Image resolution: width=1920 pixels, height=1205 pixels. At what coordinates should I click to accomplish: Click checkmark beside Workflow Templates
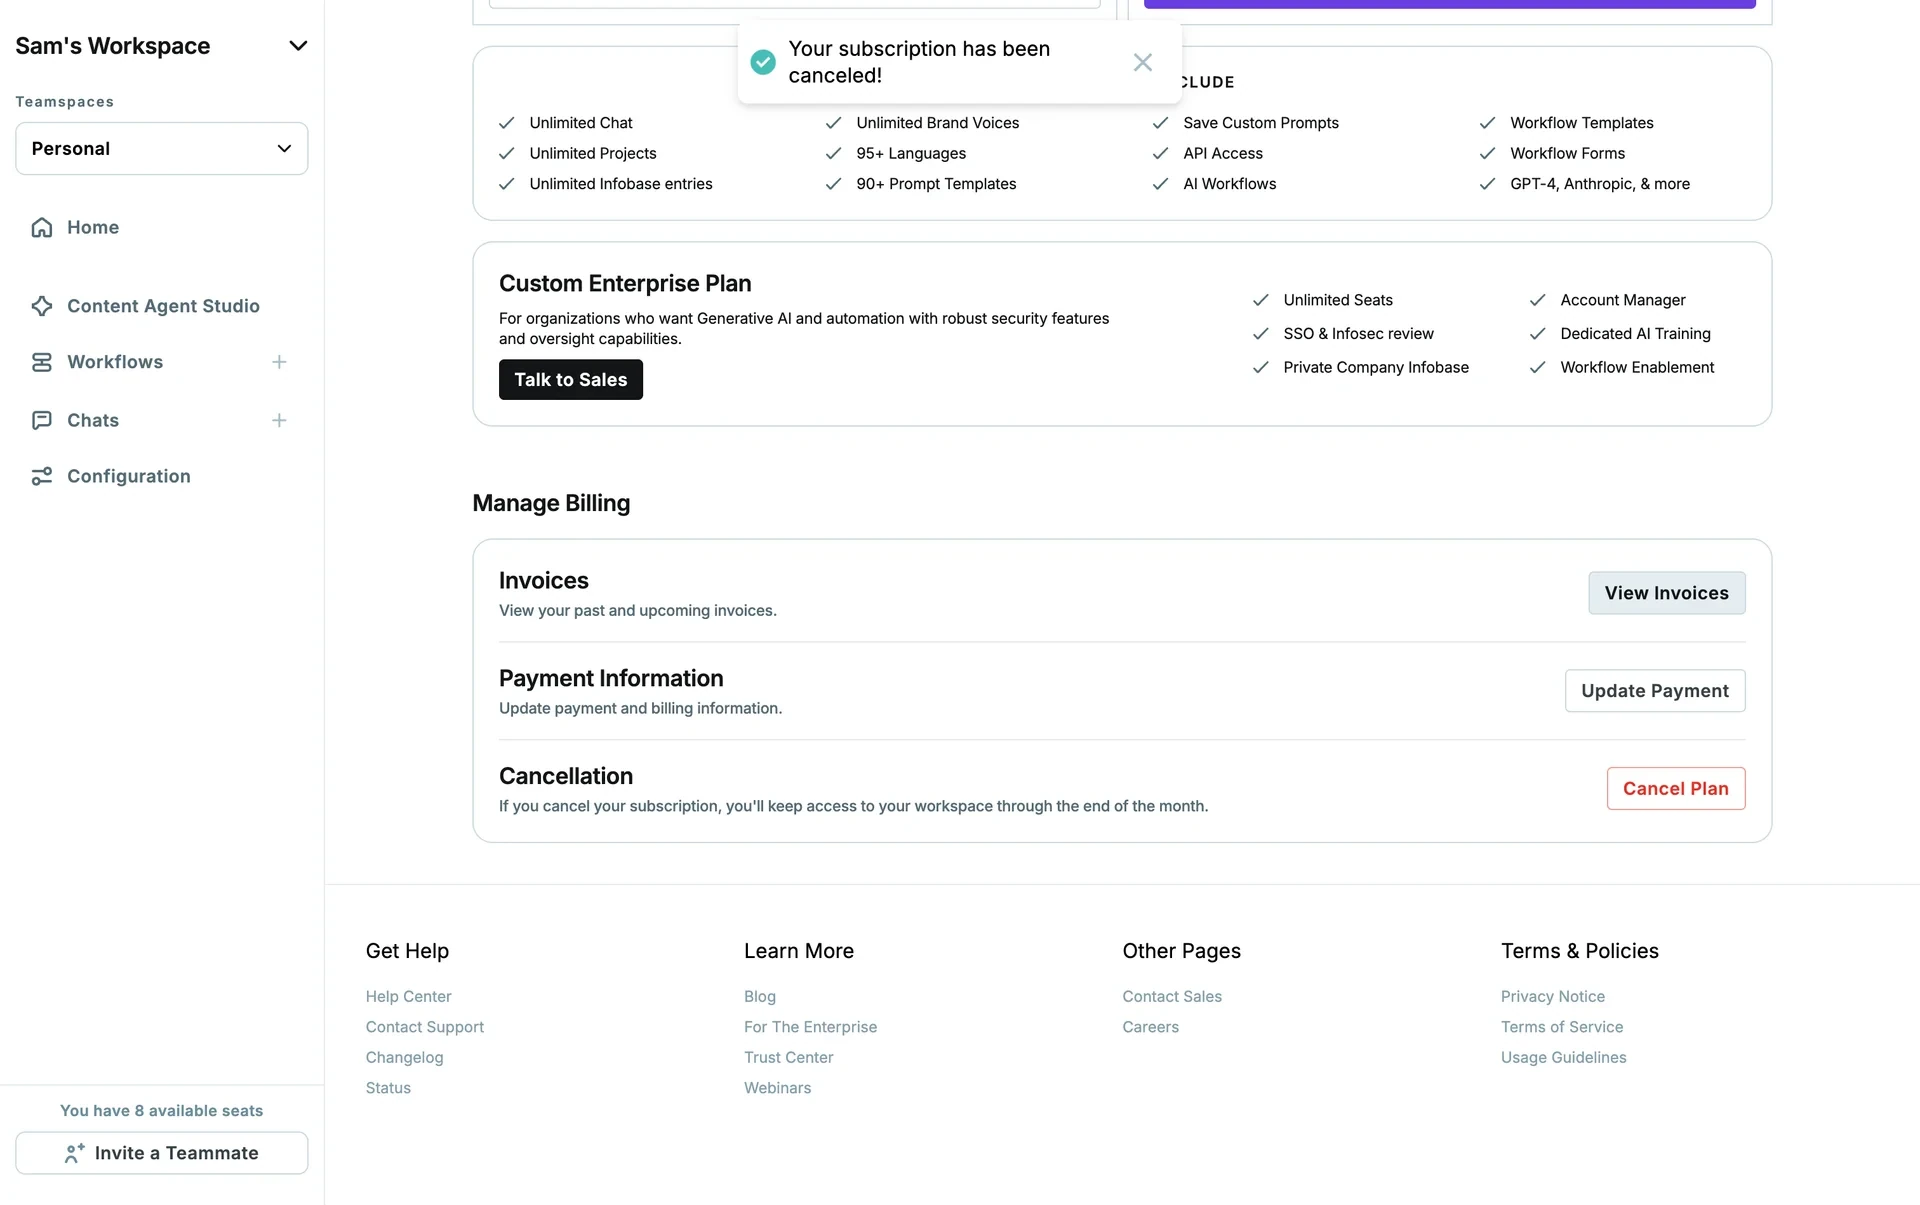pos(1488,123)
